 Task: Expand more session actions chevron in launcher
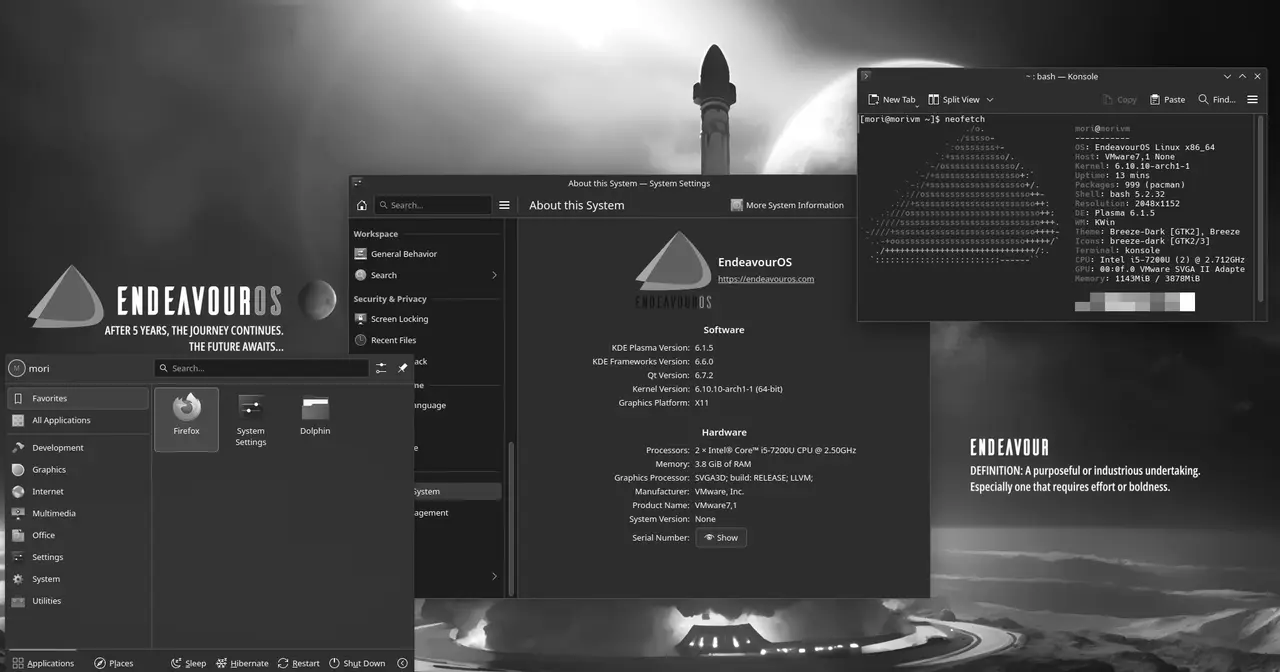[403, 663]
